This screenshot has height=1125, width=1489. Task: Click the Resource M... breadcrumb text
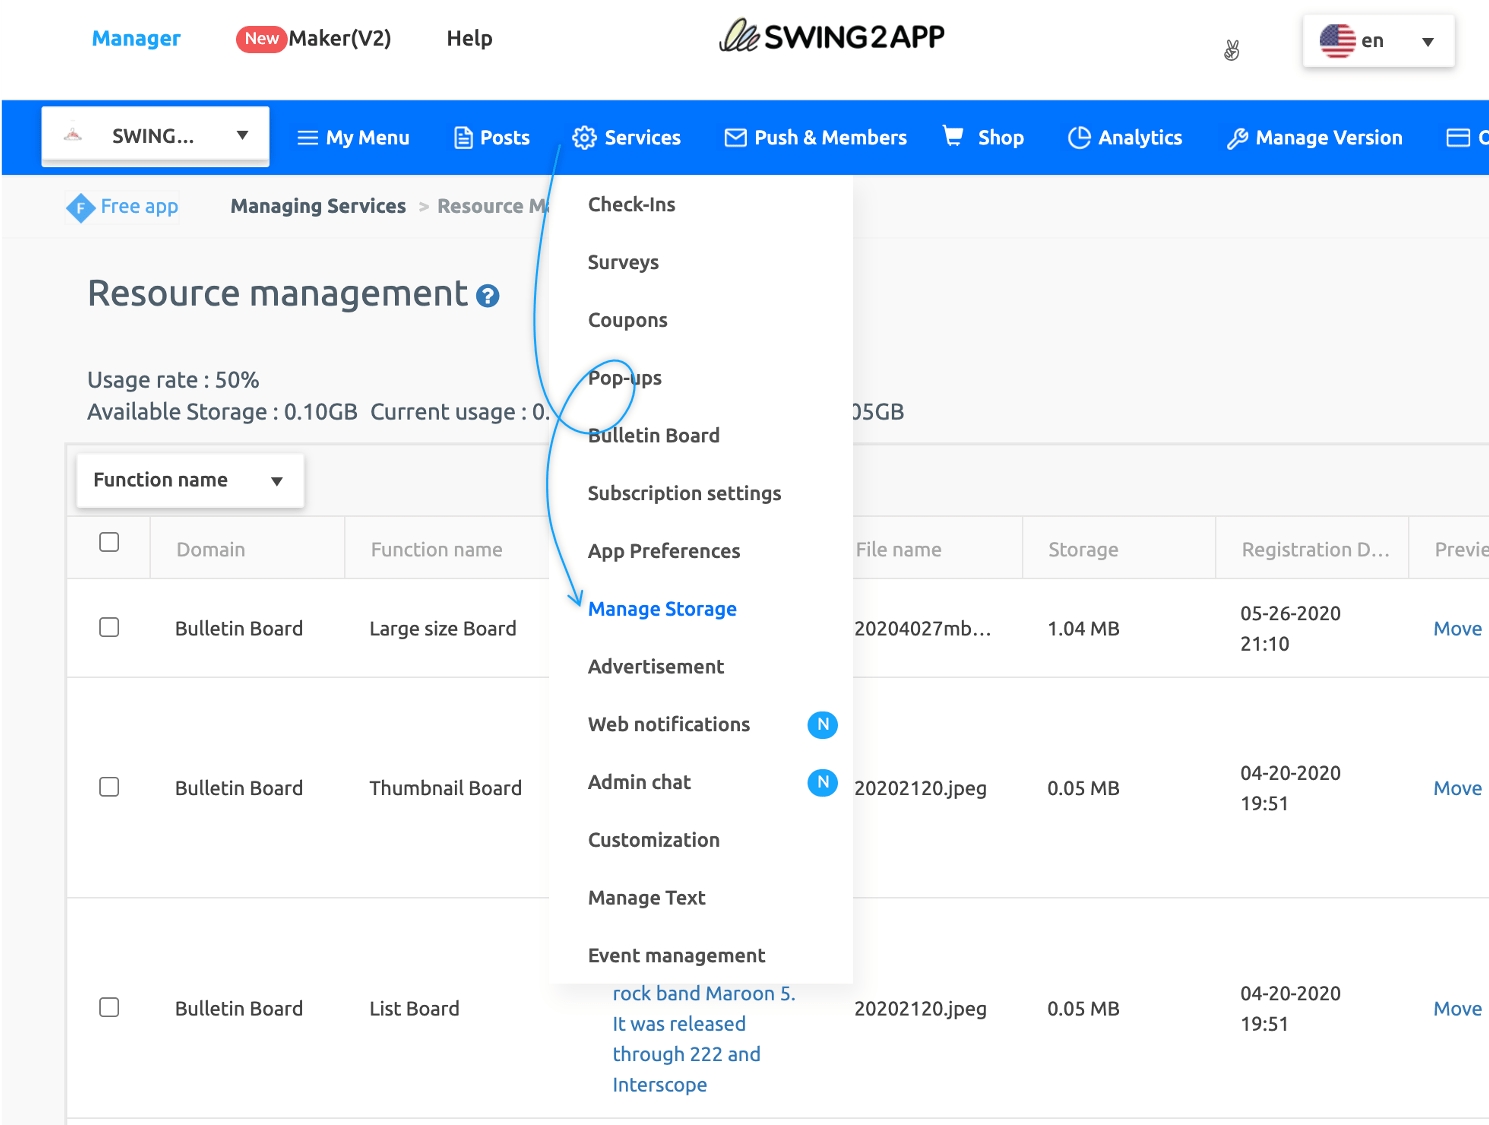(x=492, y=207)
